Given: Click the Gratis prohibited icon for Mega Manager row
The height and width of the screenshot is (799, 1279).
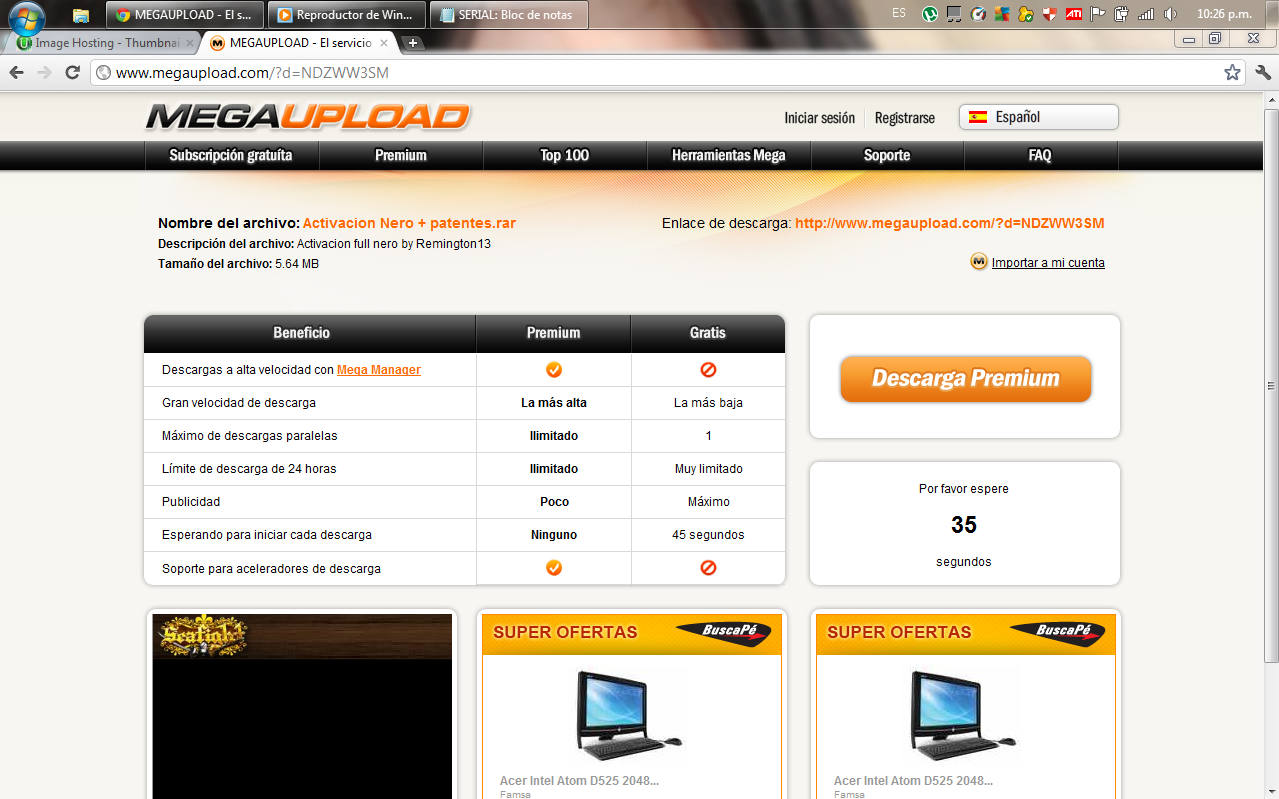Looking at the screenshot, I should point(708,370).
